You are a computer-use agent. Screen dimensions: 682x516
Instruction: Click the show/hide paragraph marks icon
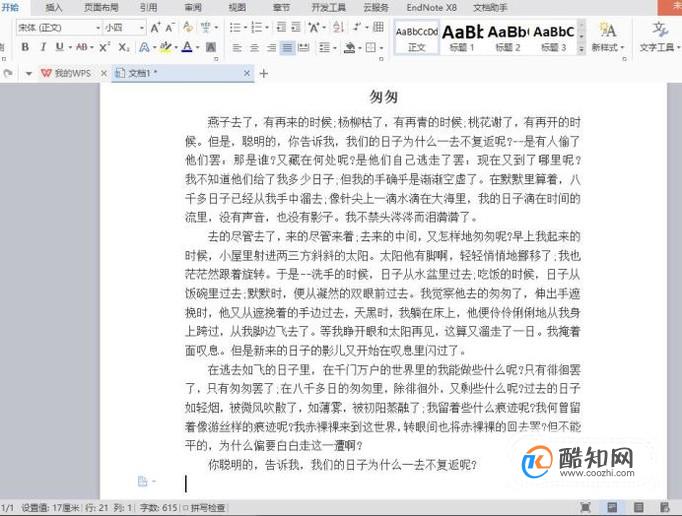click(357, 27)
